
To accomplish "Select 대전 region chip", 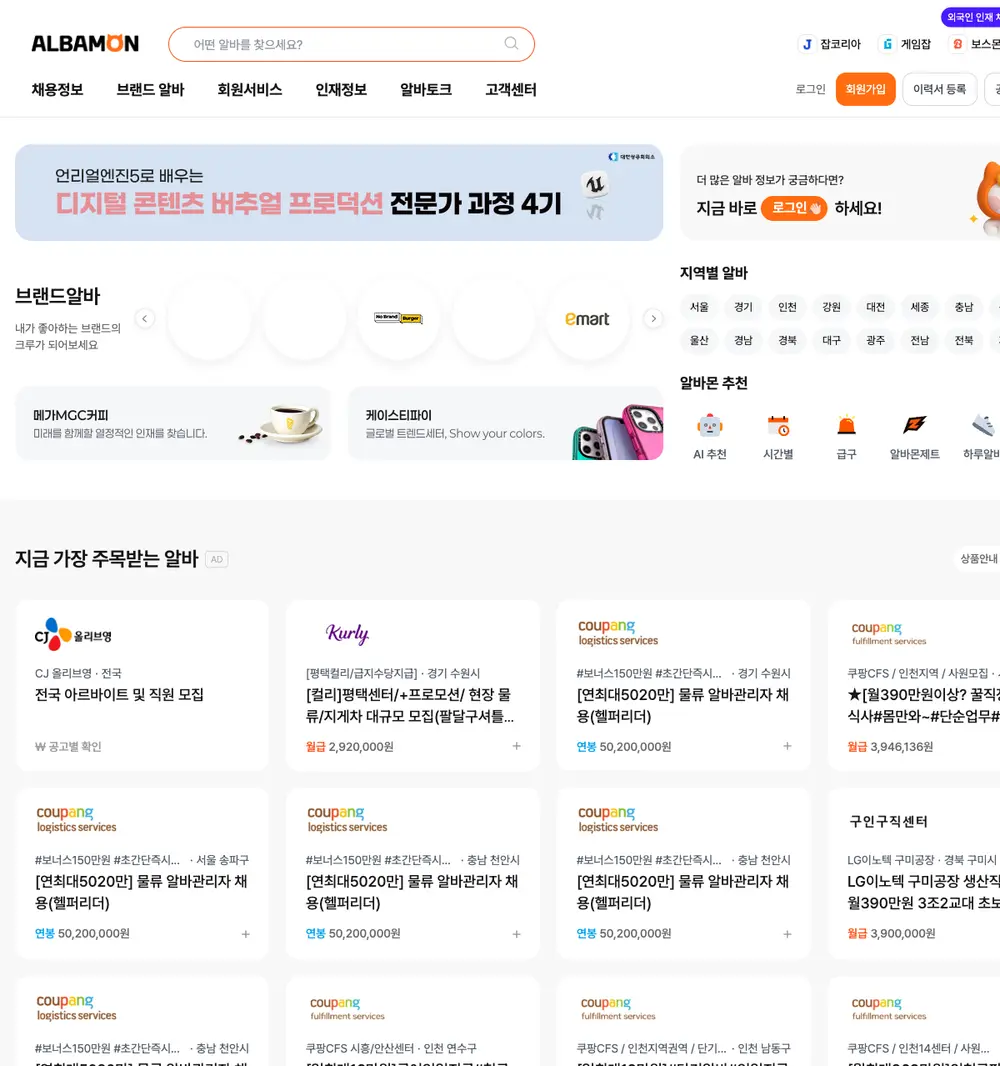I will pos(876,307).
